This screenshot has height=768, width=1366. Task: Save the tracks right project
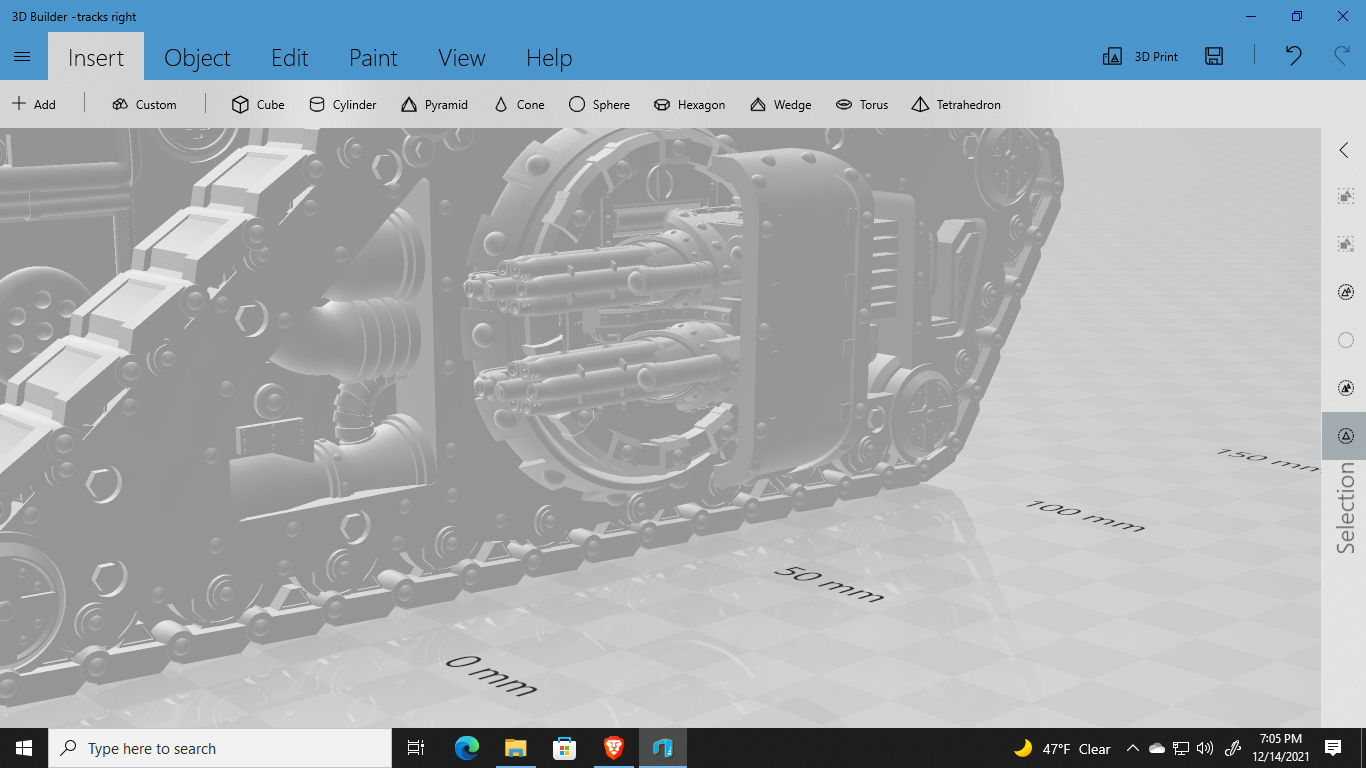1213,57
